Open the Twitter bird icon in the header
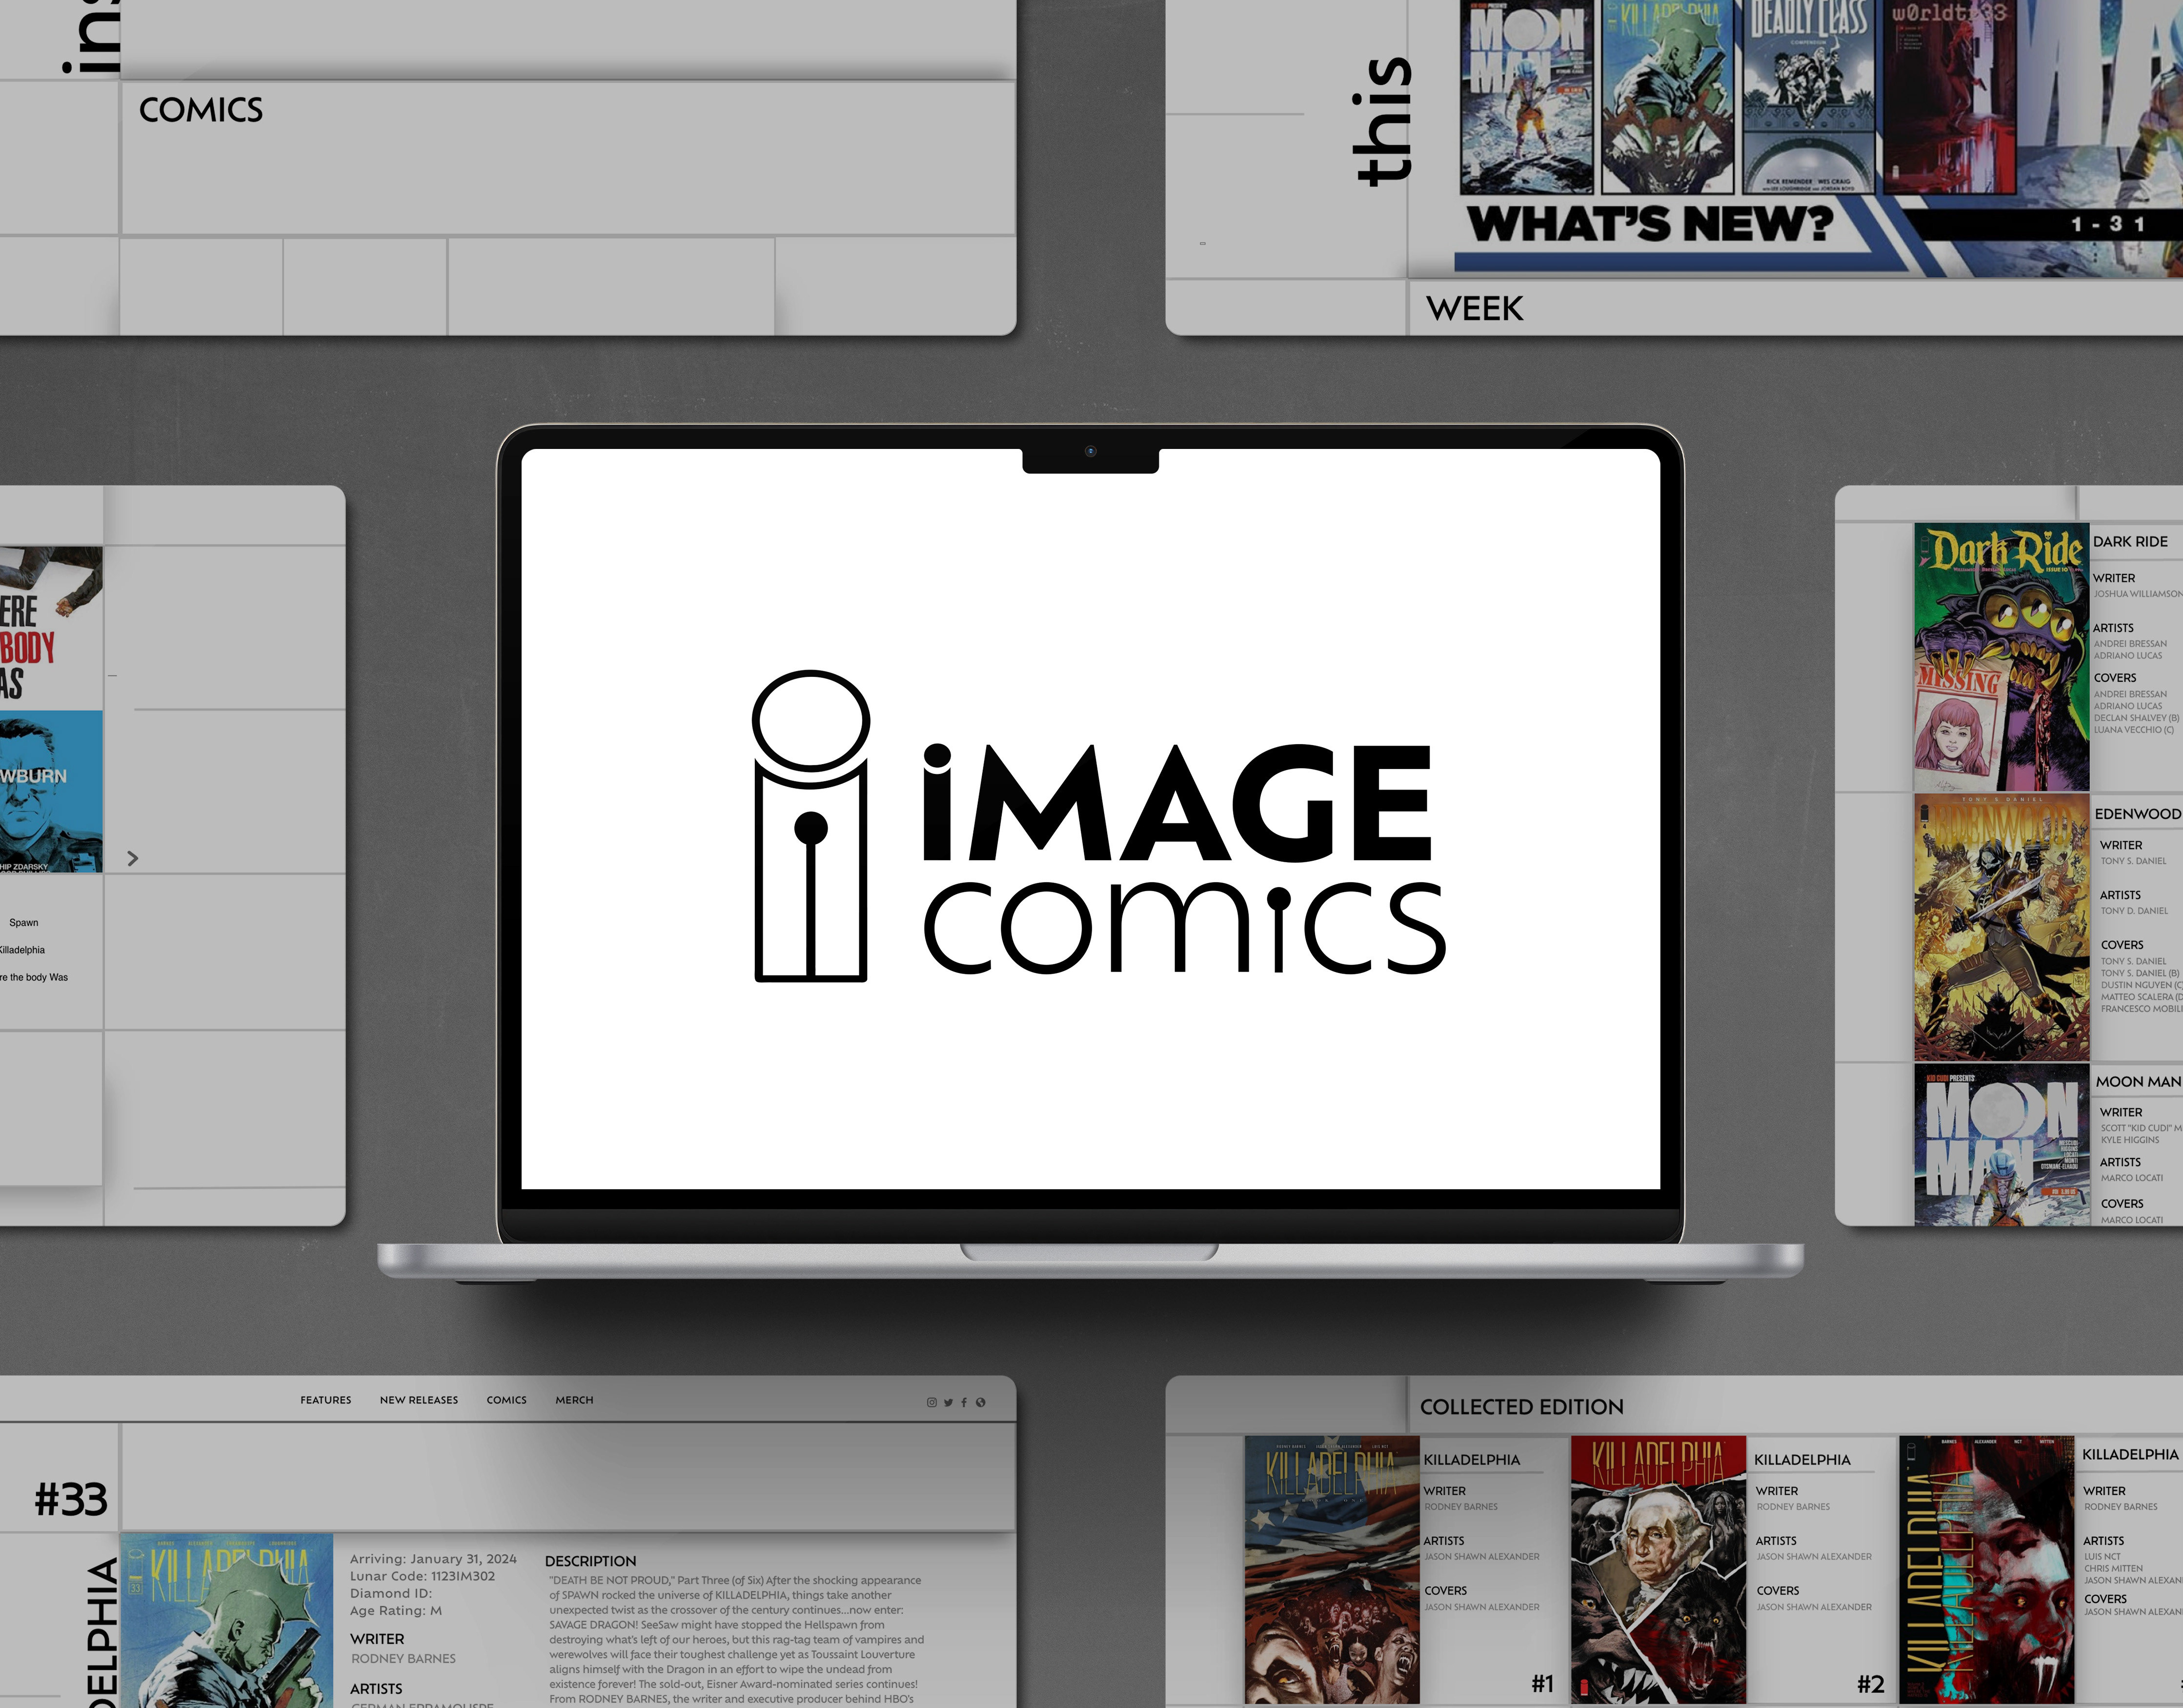This screenshot has height=1708, width=2183. pos(948,1402)
